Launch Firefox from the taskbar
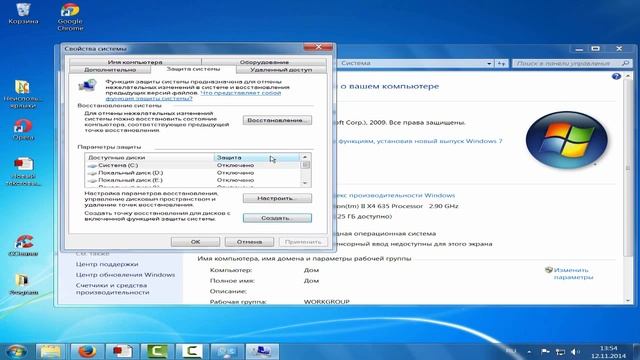The image size is (640, 360). 87,351
